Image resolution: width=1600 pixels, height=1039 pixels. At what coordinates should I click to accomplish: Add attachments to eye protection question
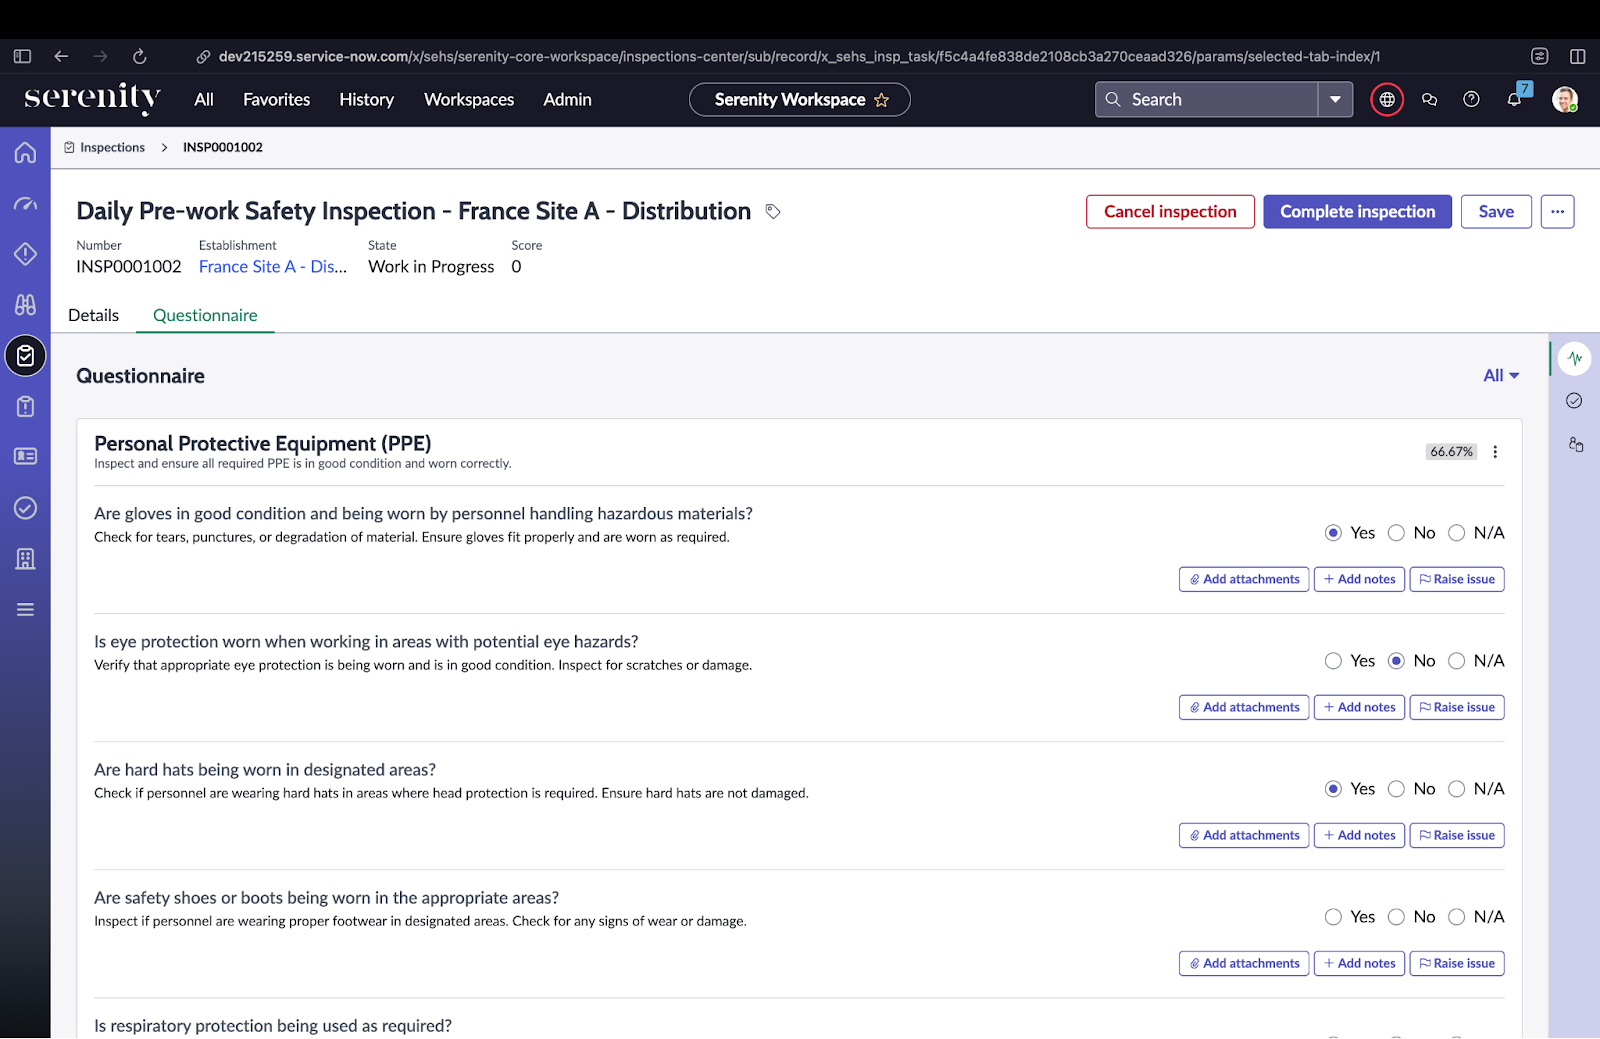(1244, 708)
